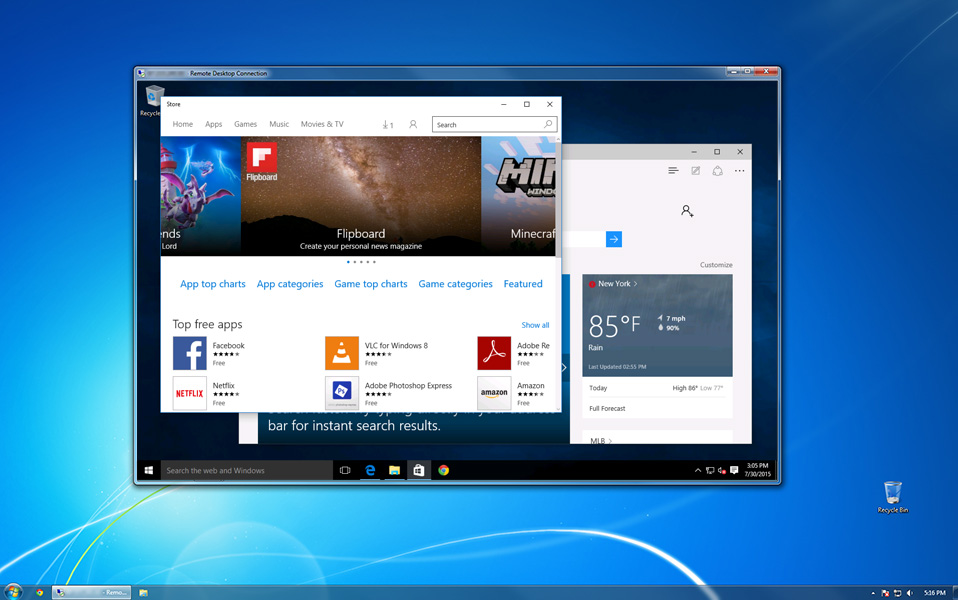
Task: Open the Game categories link
Action: click(x=455, y=284)
